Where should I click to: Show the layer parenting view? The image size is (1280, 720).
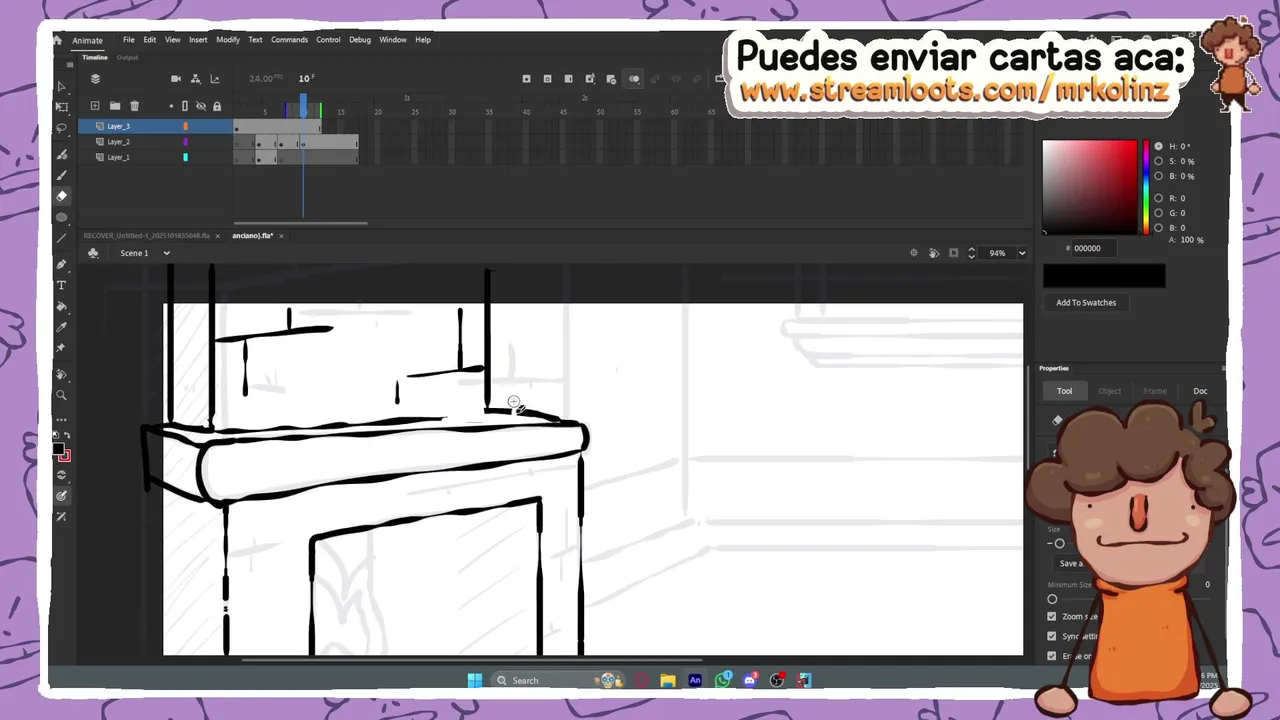click(x=195, y=79)
